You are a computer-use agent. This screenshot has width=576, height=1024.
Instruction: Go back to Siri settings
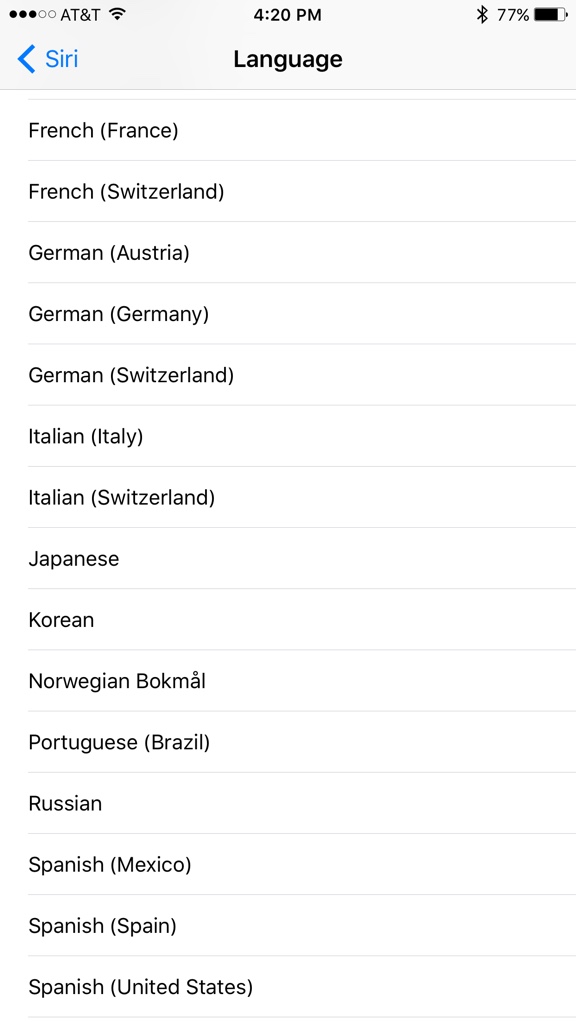(48, 59)
